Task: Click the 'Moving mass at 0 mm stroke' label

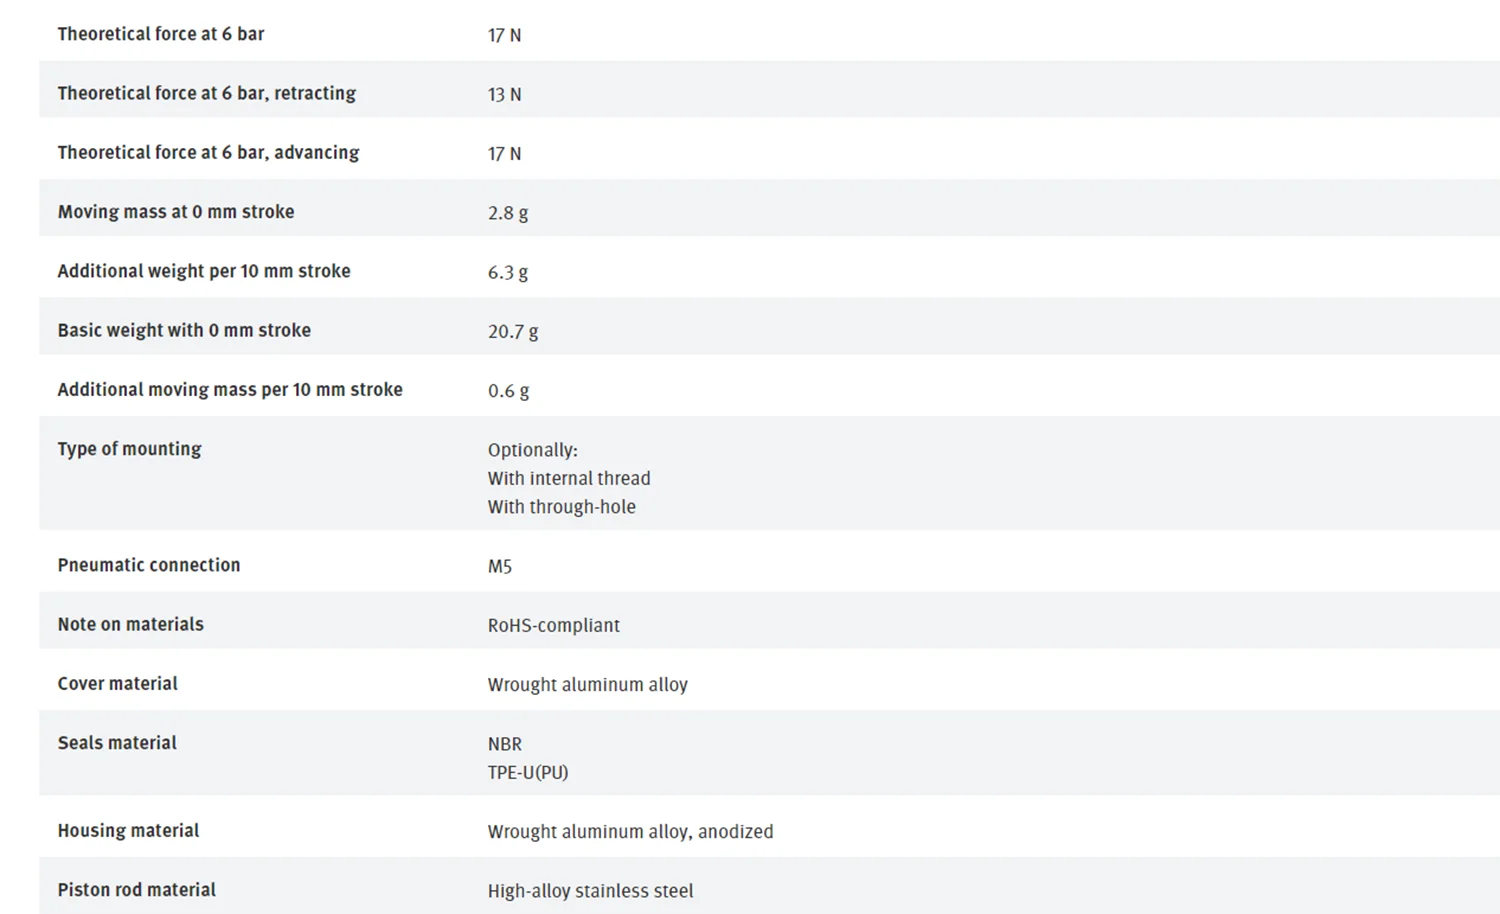Action: 176,211
